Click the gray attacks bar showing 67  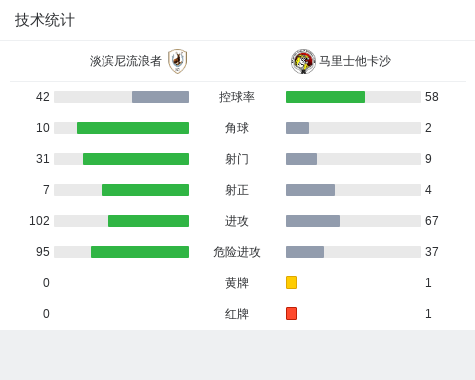coord(313,221)
